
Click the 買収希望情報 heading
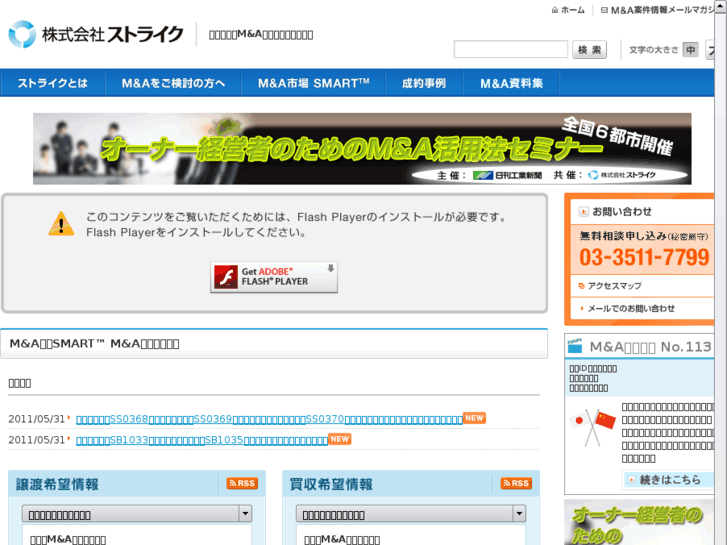[x=331, y=484]
